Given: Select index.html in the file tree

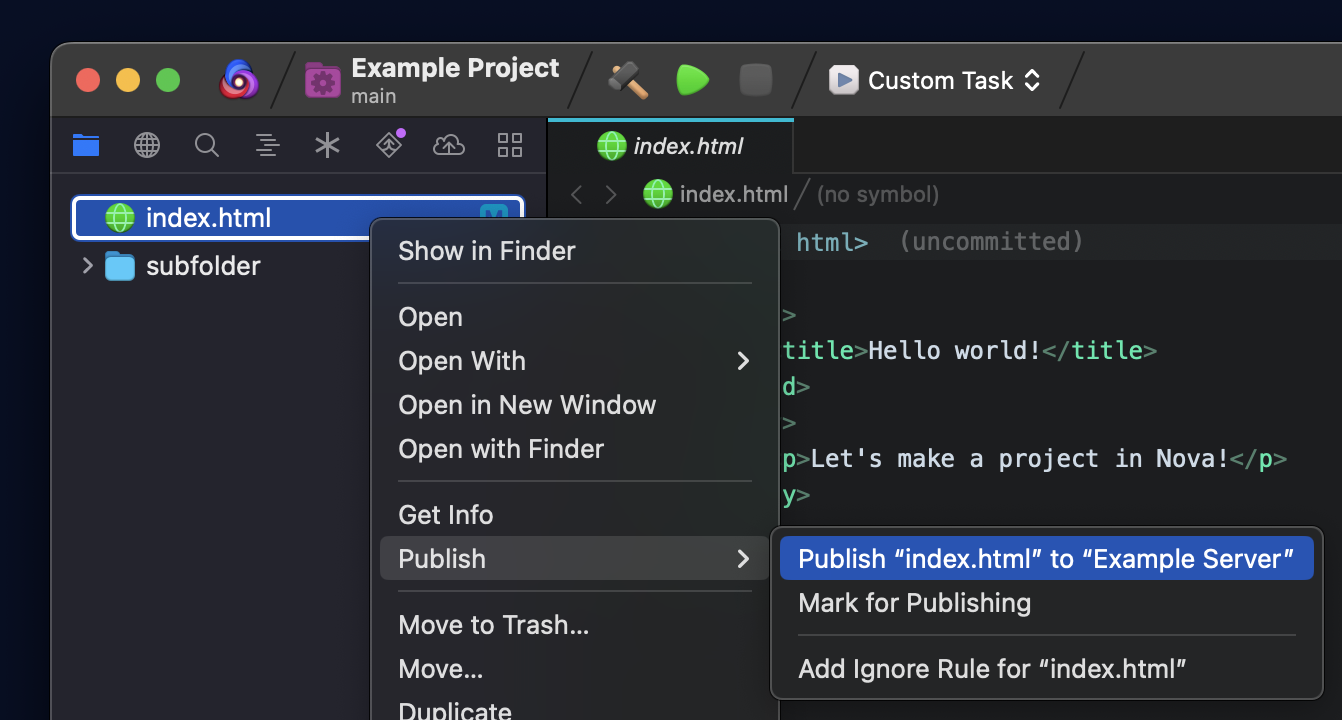Looking at the screenshot, I should pos(297,217).
